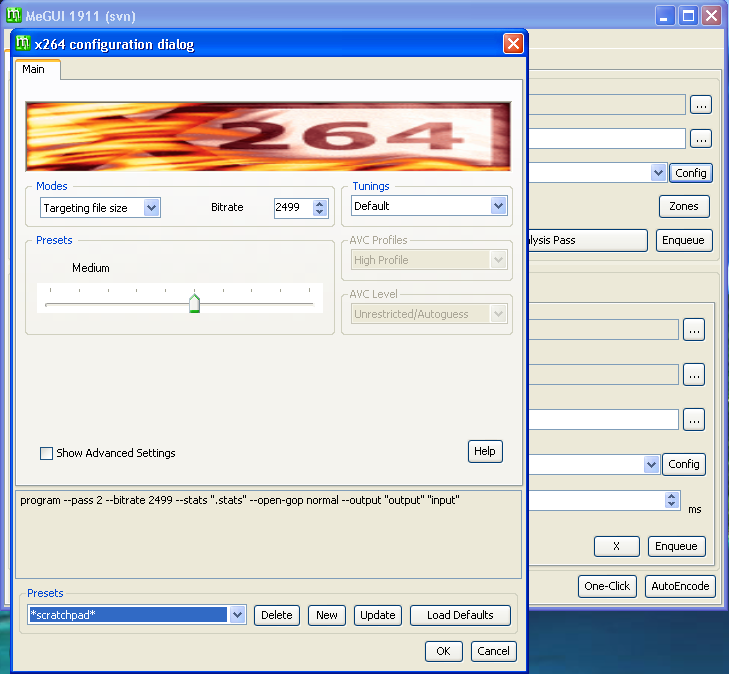Click lower Enqueue button next to X
Screen dimensions: 729x674
click(676, 546)
